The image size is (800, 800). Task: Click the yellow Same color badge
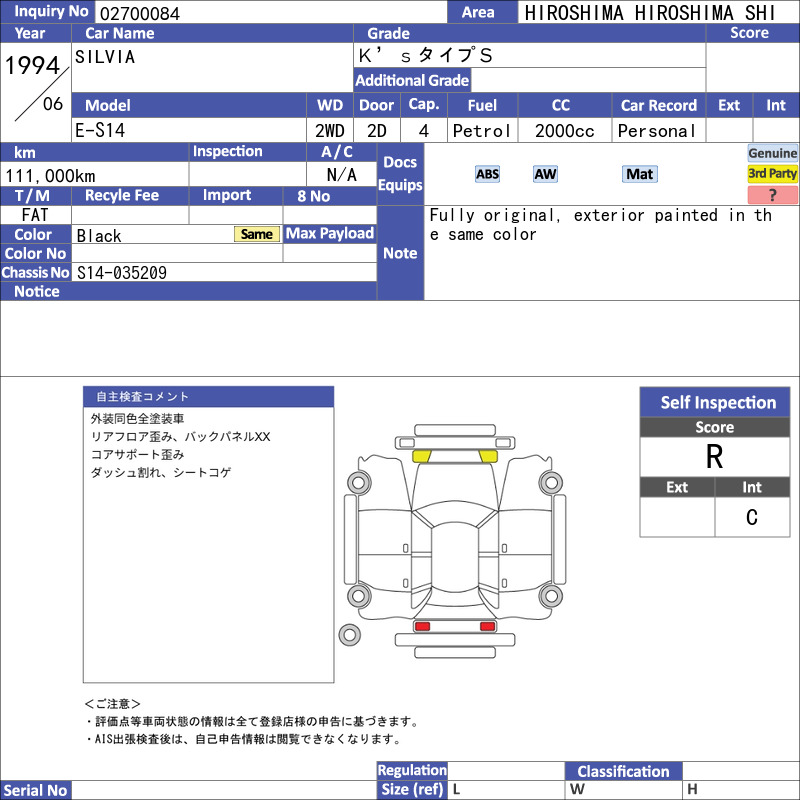(257, 234)
